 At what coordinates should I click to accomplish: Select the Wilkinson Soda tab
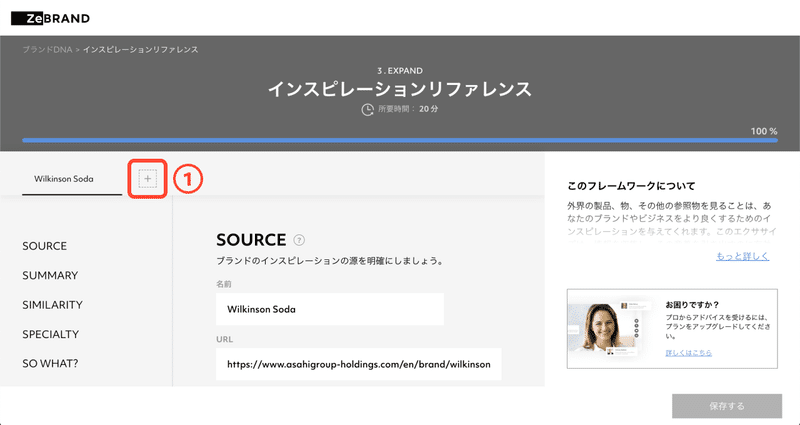[64, 179]
